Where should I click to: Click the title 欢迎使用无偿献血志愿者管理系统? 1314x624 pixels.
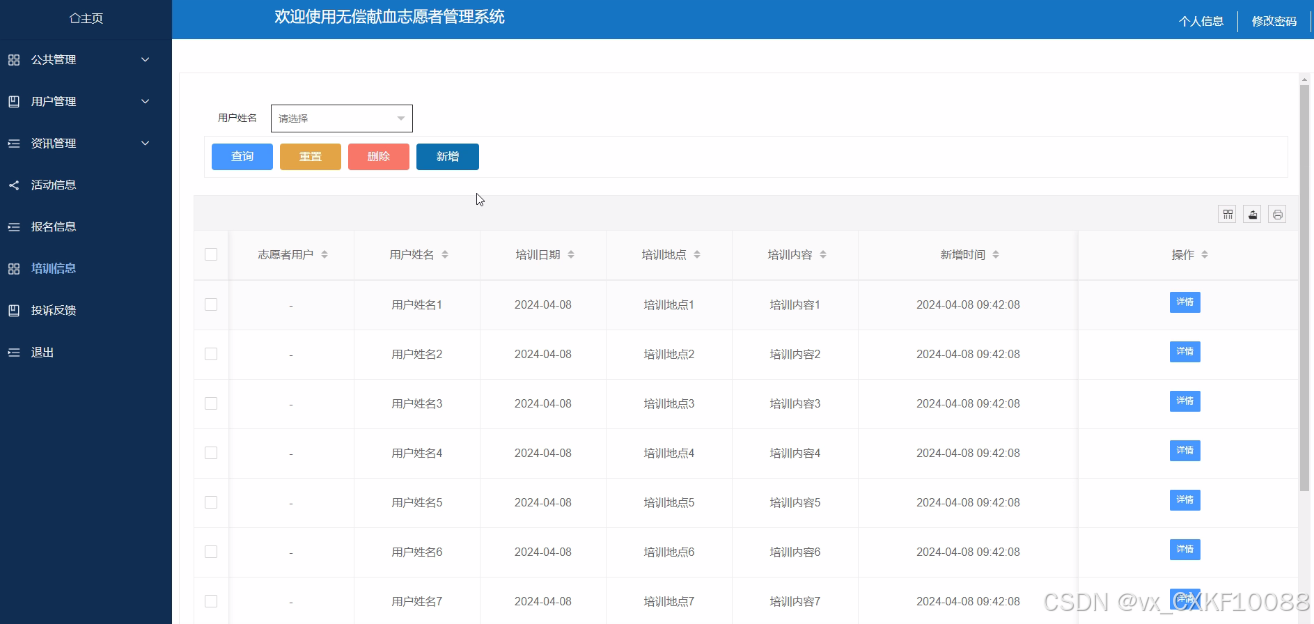[390, 17]
